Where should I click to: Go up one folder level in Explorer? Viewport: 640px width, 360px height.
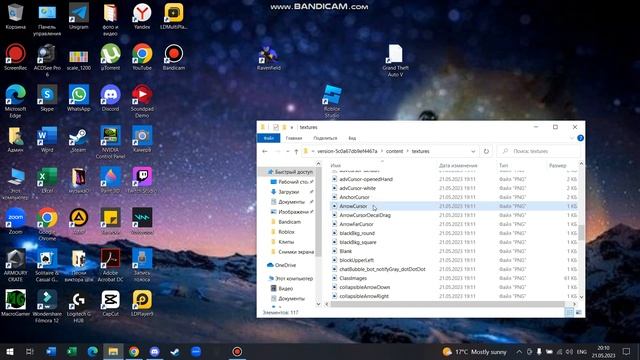click(x=296, y=151)
